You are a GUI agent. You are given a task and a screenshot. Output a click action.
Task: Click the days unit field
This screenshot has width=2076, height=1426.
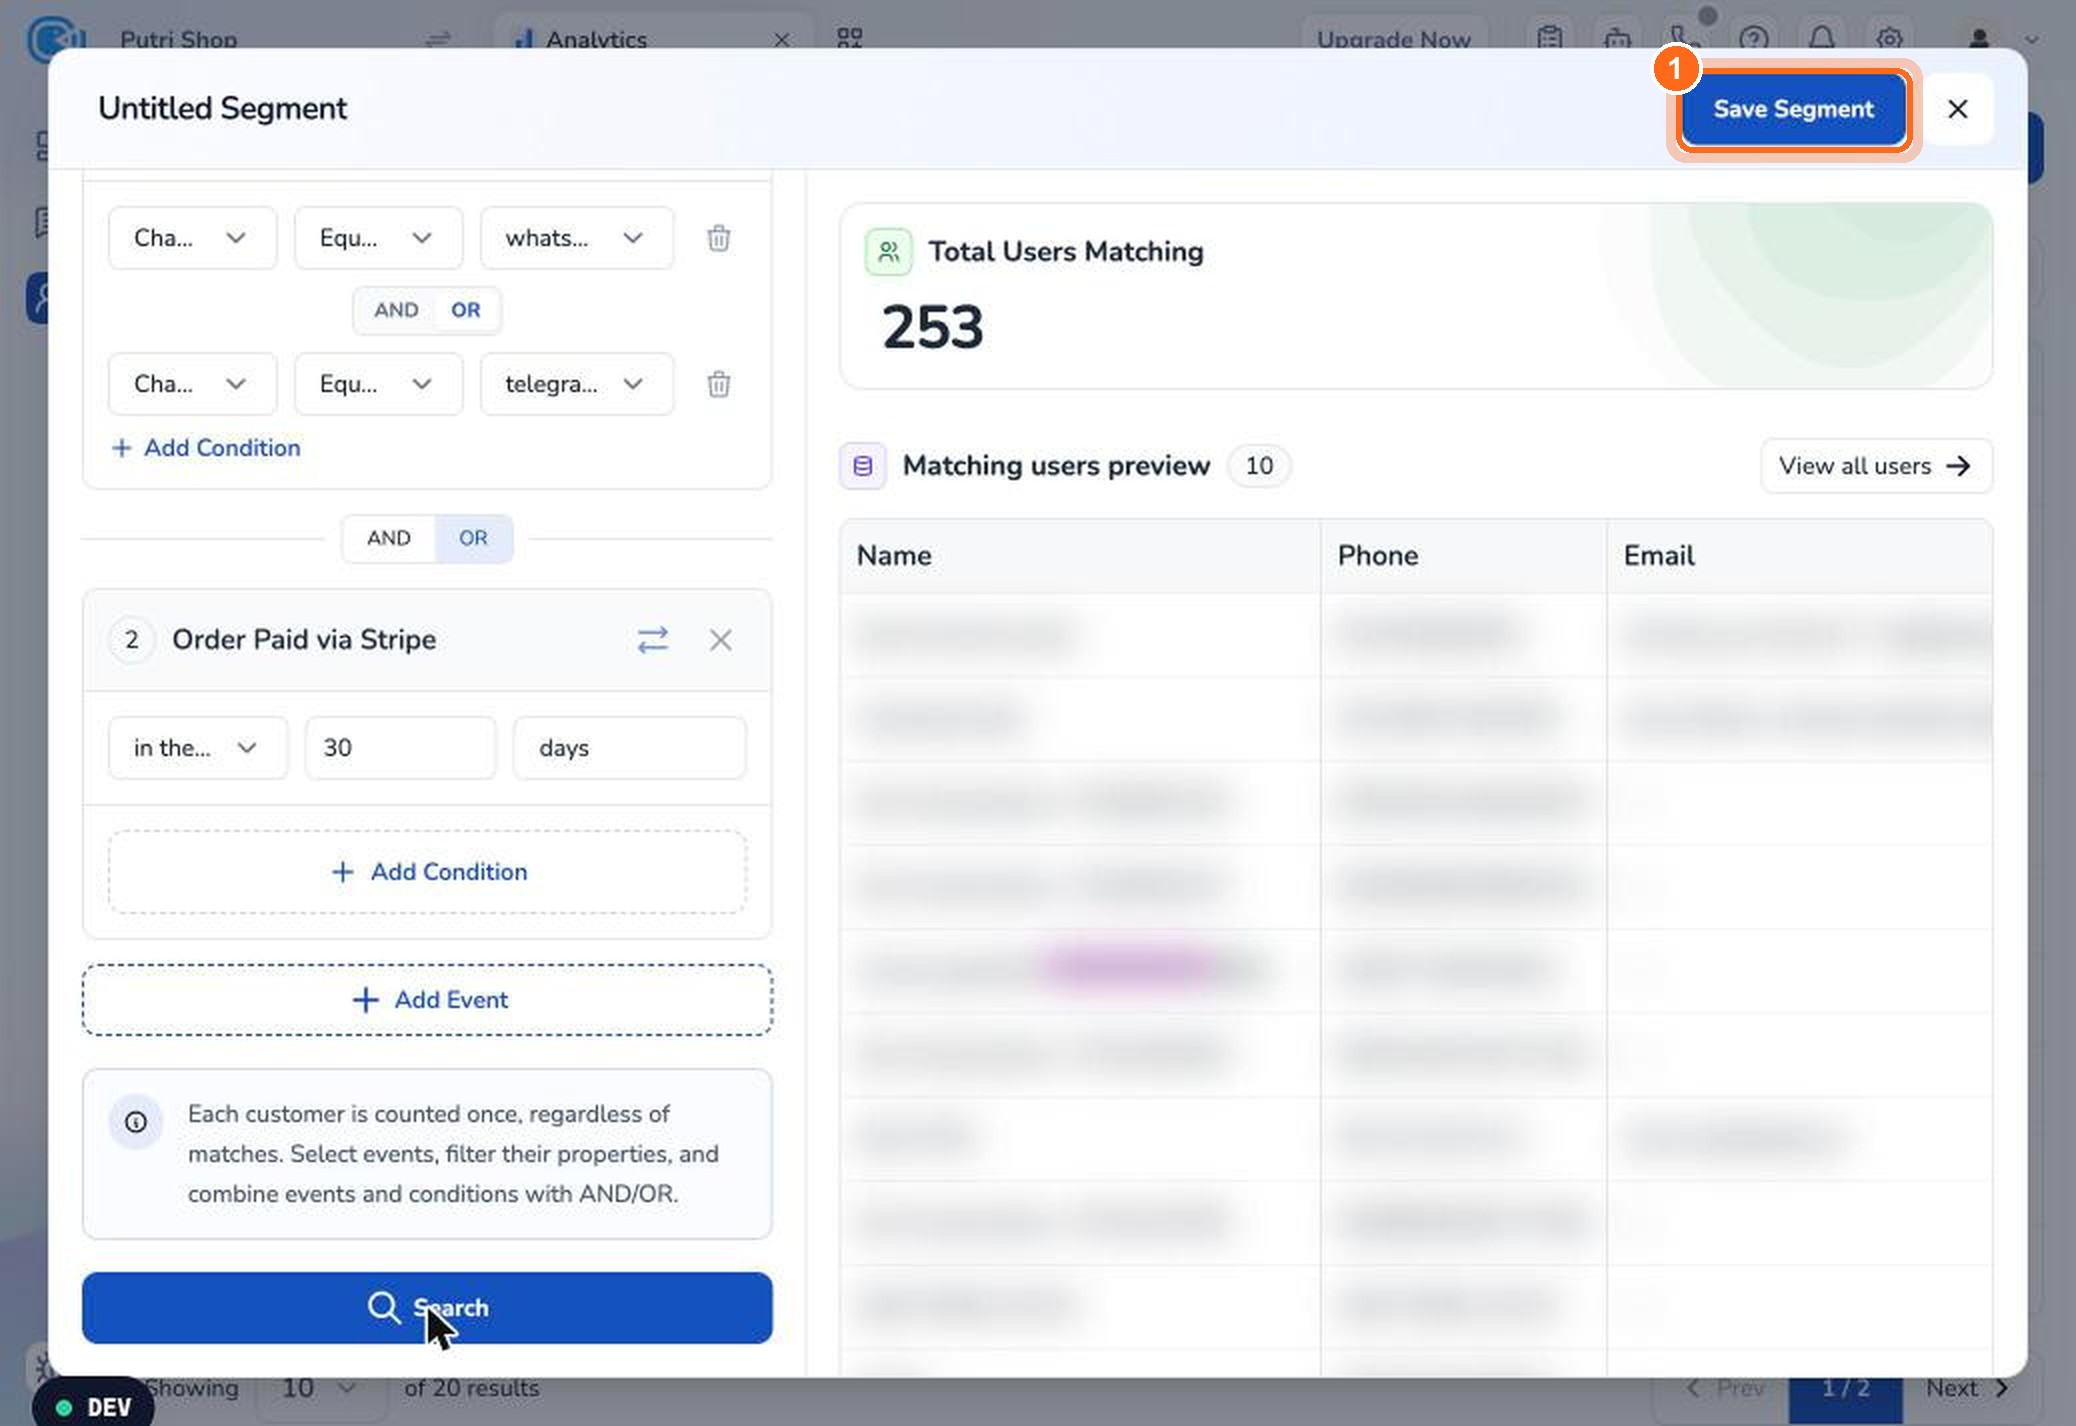(x=629, y=748)
